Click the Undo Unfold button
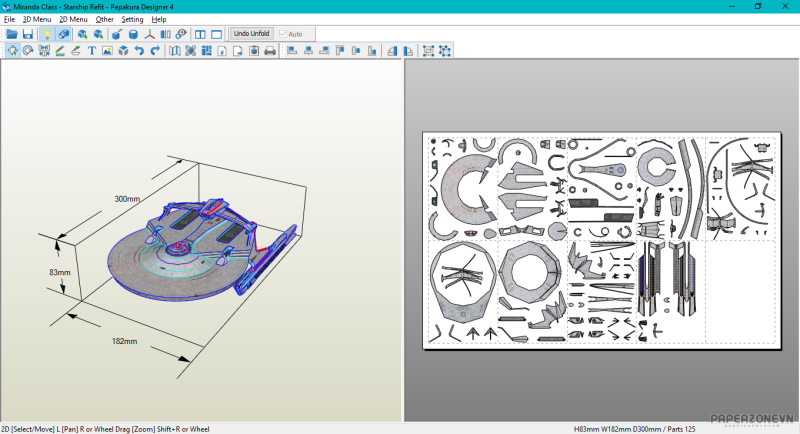This screenshot has width=800, height=434. (251, 34)
